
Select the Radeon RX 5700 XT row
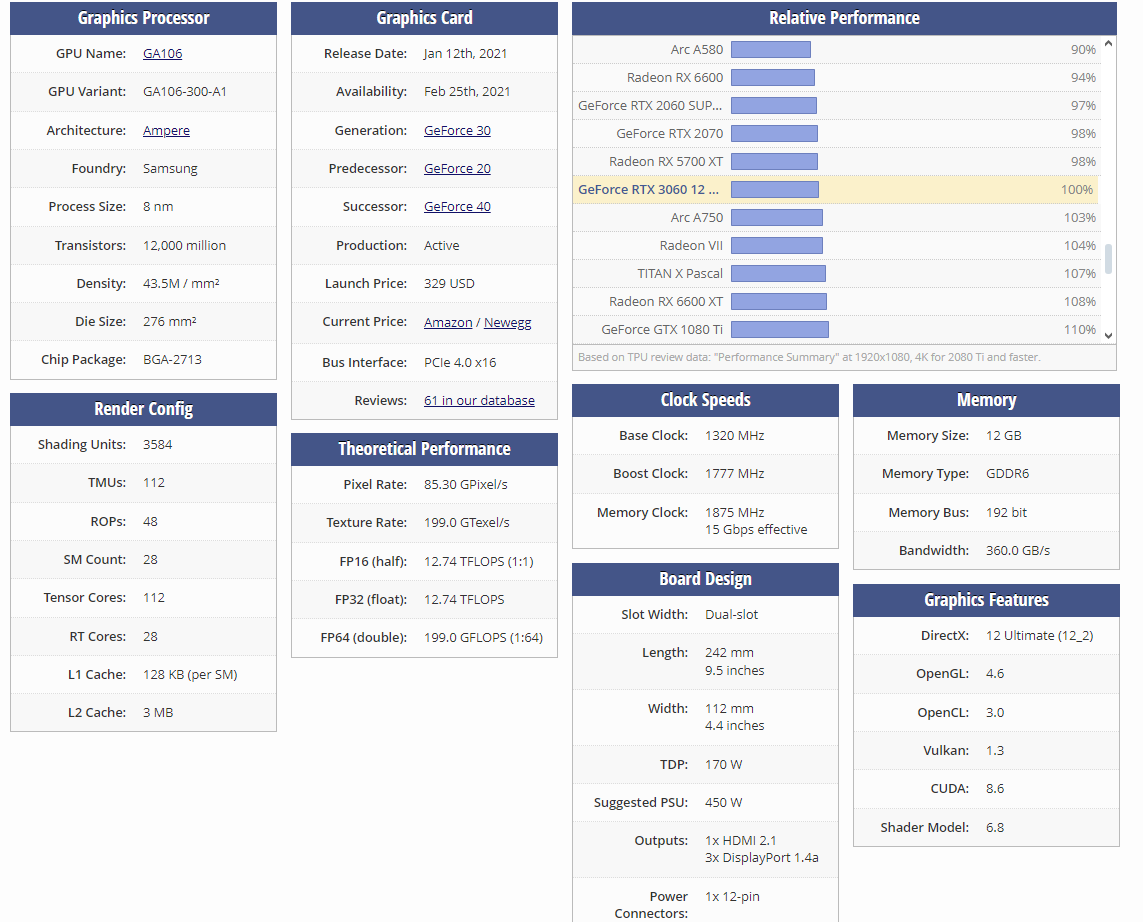pyautogui.click(x=836, y=161)
